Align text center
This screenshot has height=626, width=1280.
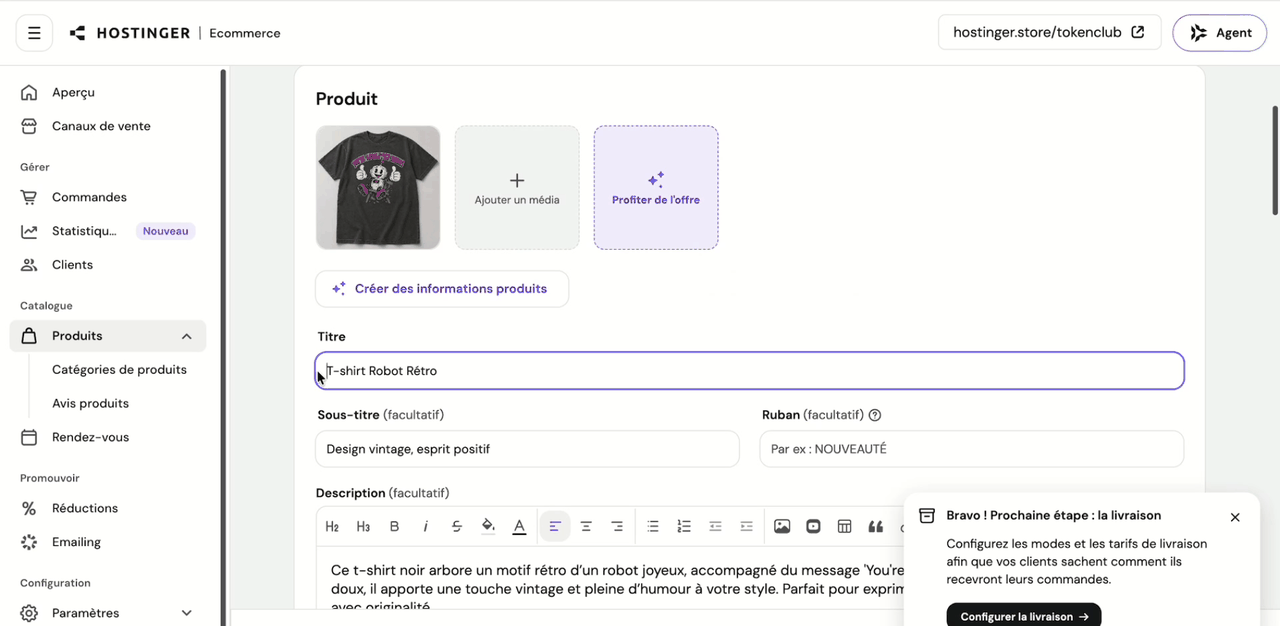(x=586, y=526)
